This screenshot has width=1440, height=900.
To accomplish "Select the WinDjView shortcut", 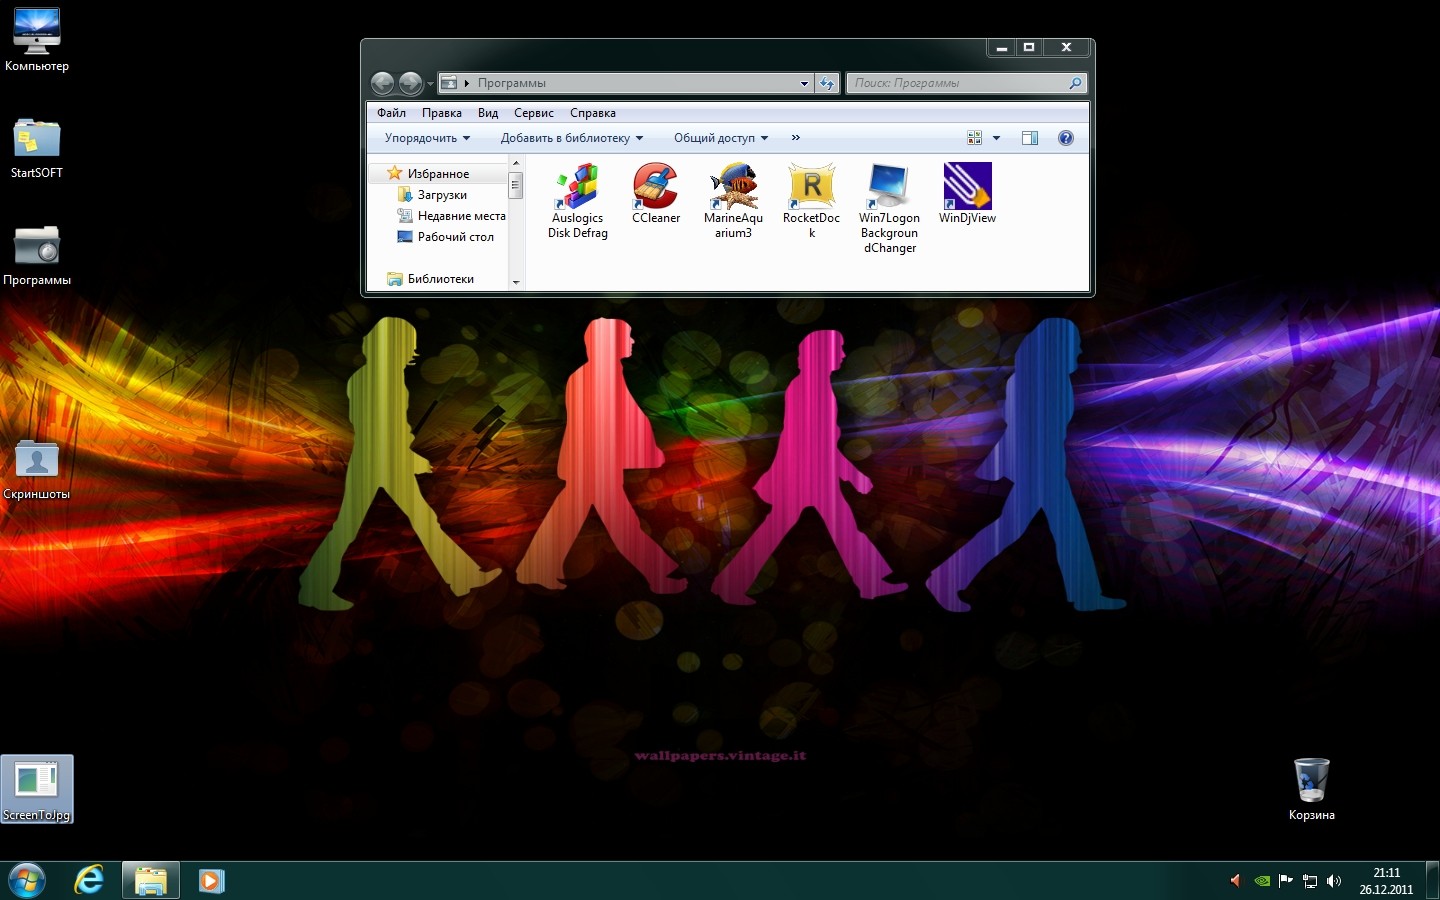I will pos(967,194).
